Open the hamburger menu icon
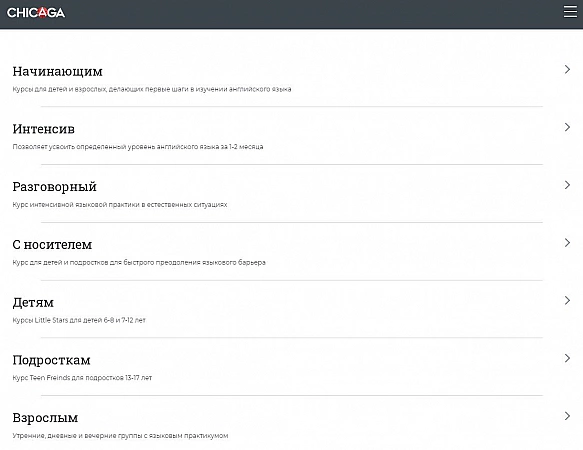The width and height of the screenshot is (583, 450). (x=570, y=12)
